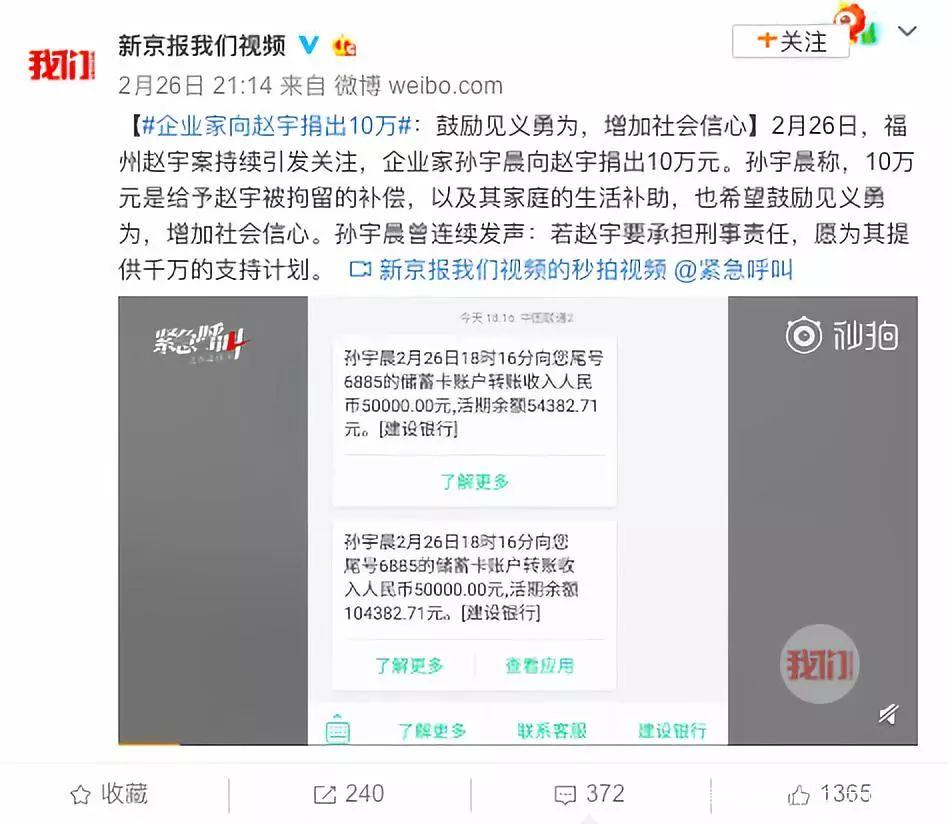Click the orange crown membership badge
This screenshot has width=948, height=824.
(x=345, y=46)
